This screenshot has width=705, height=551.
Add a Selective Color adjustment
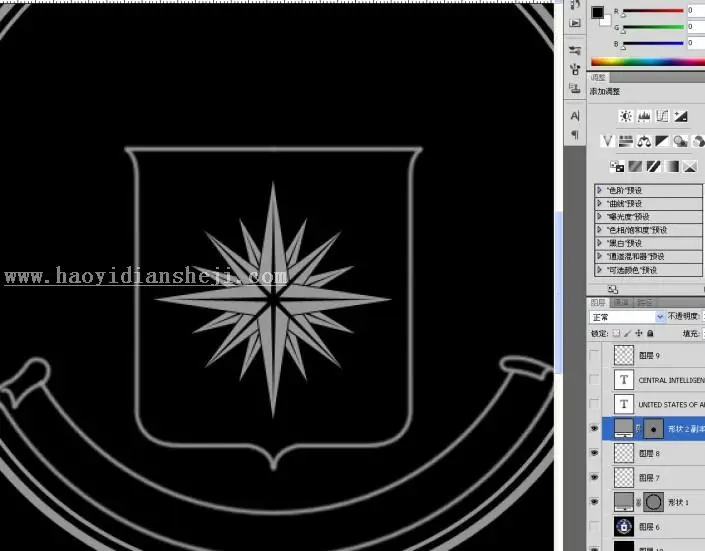point(690,166)
